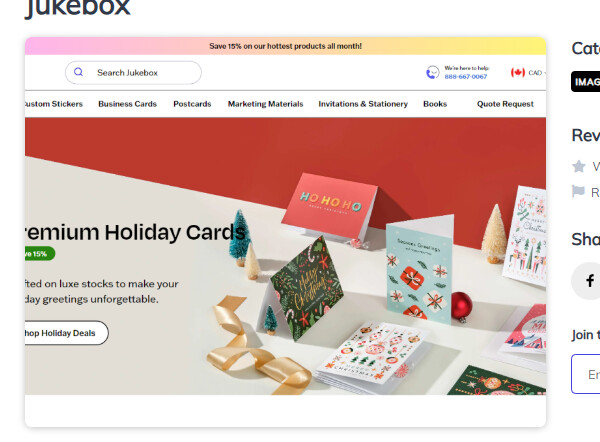Call the 888-667-0067 phone link
Image resolution: width=600 pixels, height=442 pixels.
(x=466, y=77)
